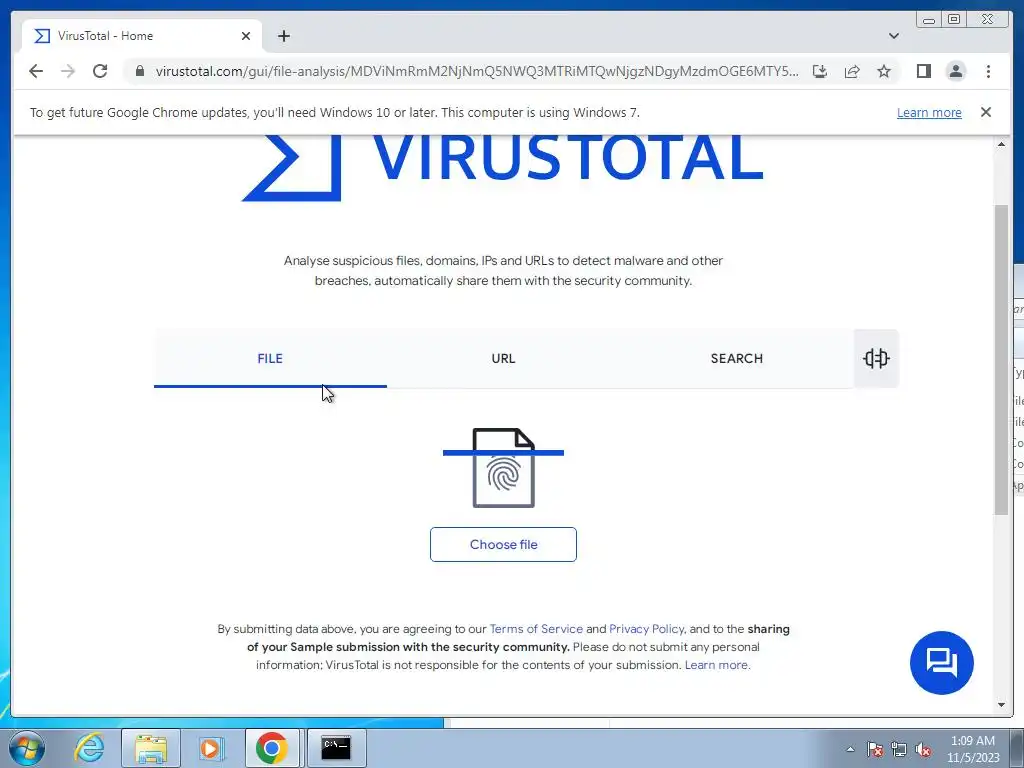Viewport: 1024px width, 768px height.
Task: Launch Internet Explorer from taskbar
Action: [89, 748]
